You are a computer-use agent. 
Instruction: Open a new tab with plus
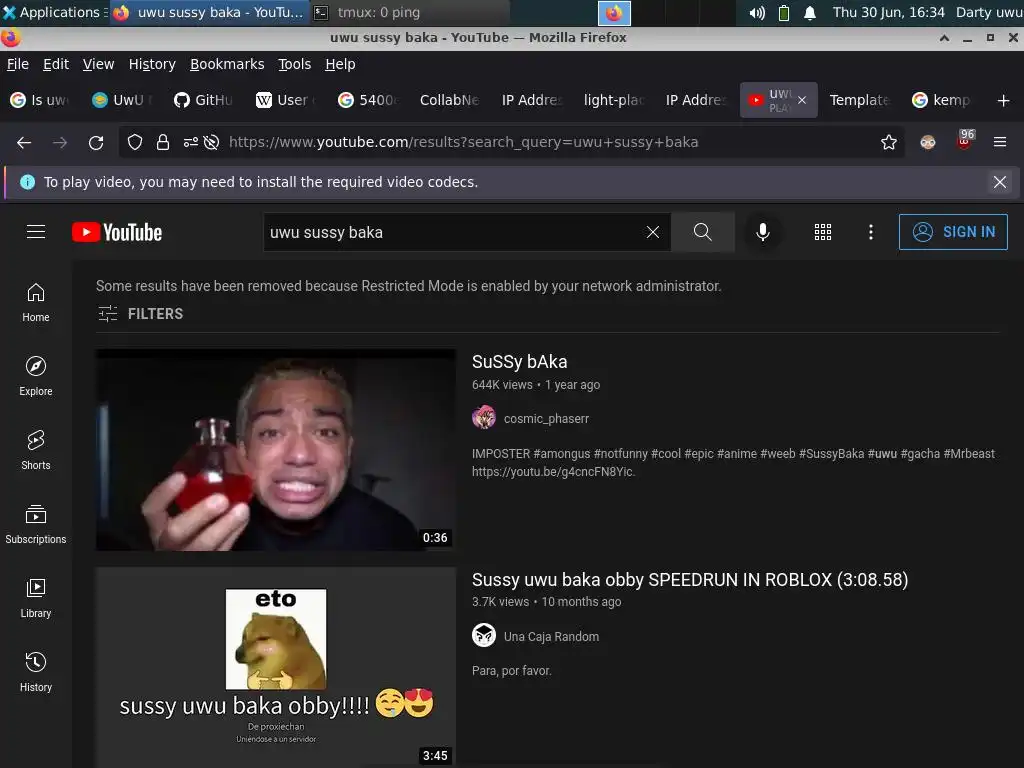click(x=1004, y=100)
